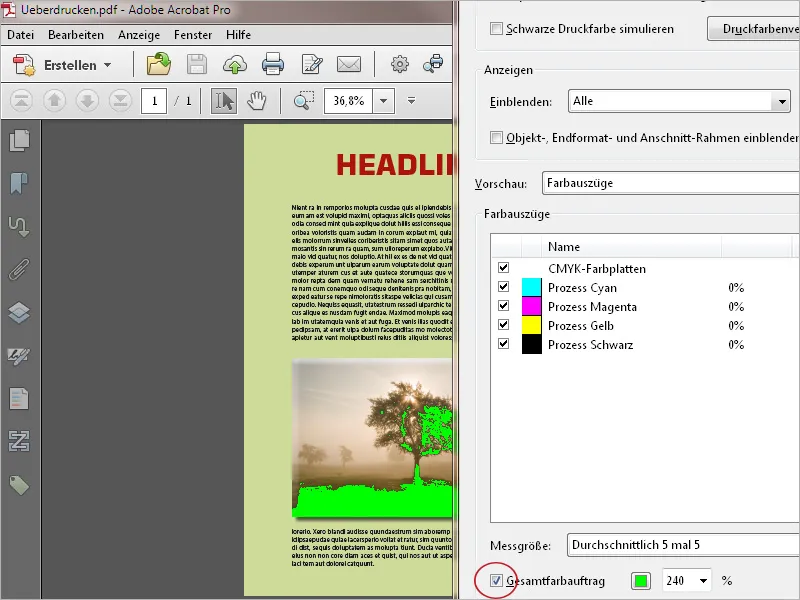Click the yellow swatch for Prozess Gelb
The height and width of the screenshot is (600, 800).
(532, 325)
